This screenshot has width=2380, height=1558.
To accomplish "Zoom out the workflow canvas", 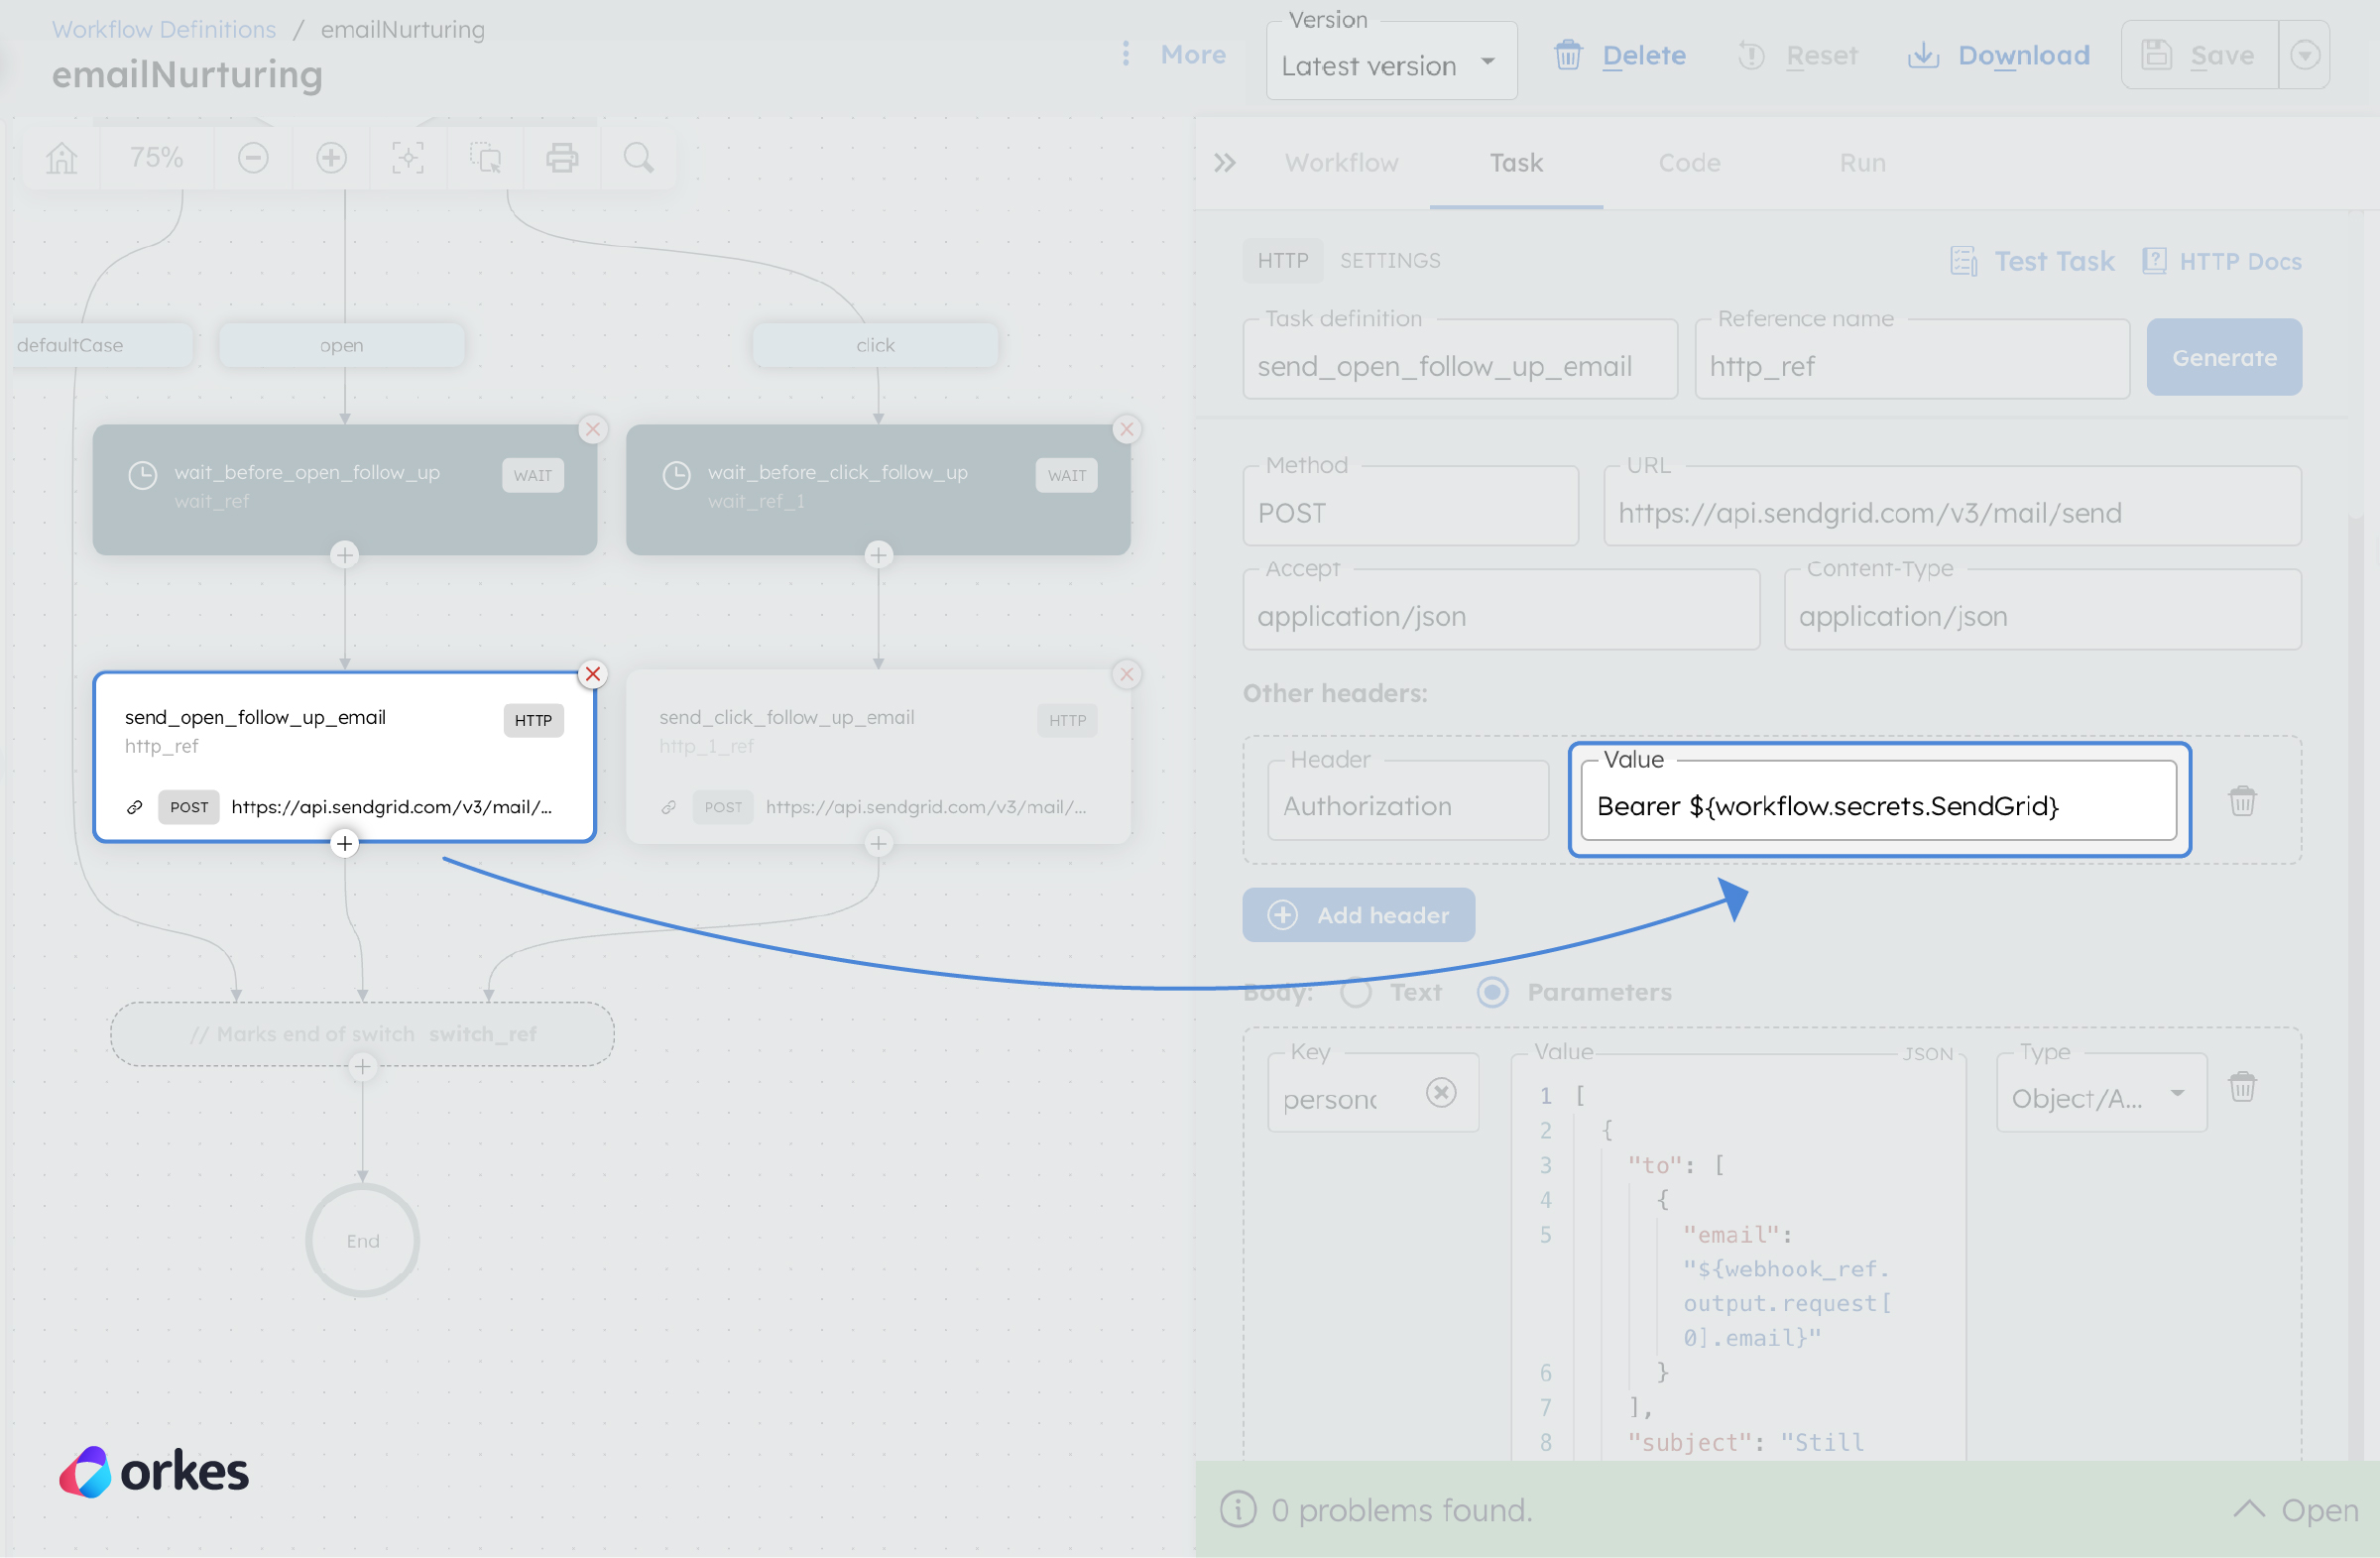I will 253,157.
